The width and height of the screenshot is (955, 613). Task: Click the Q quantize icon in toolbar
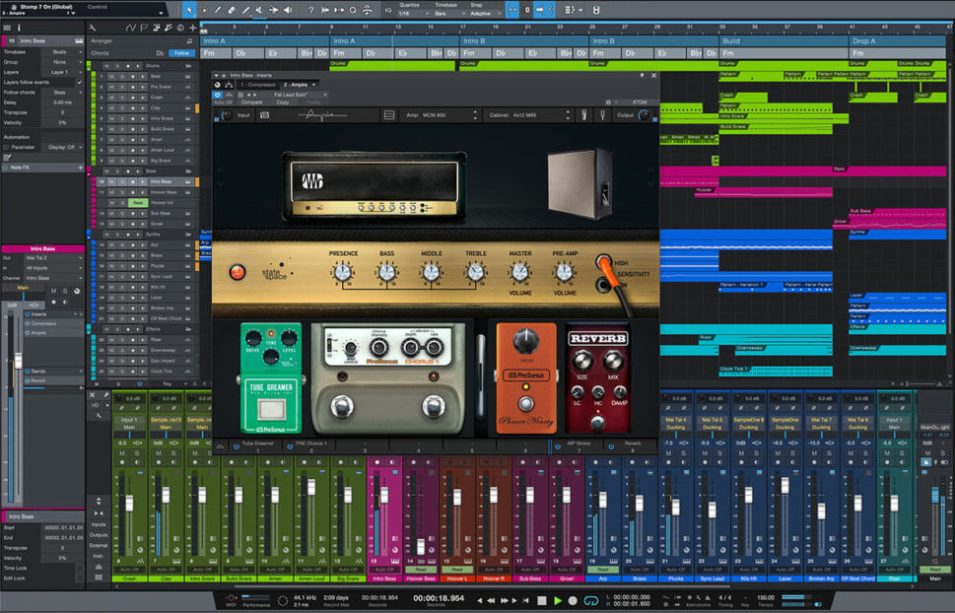[x=353, y=10]
